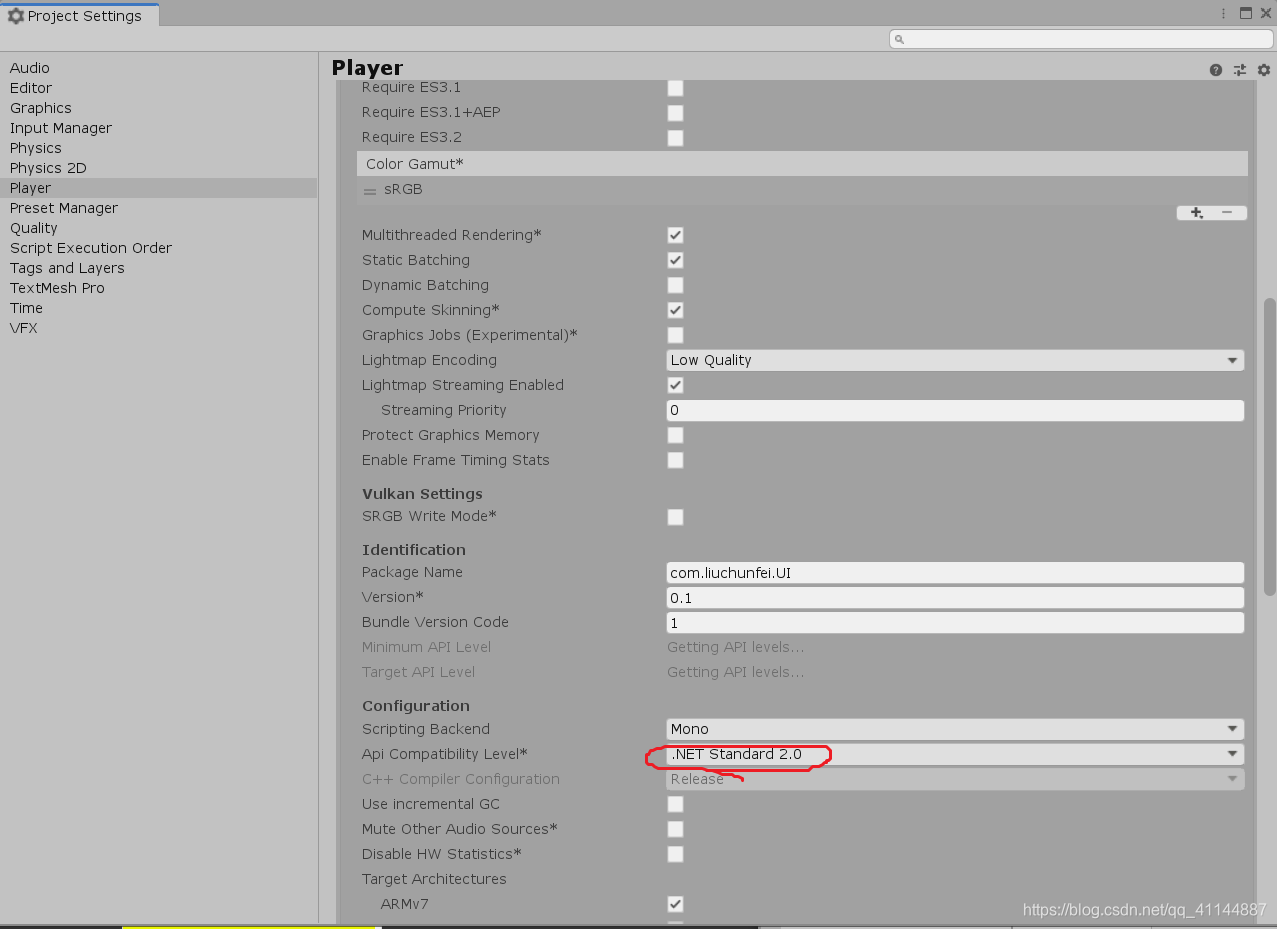Click the search magnifier in the search bar

(899, 38)
